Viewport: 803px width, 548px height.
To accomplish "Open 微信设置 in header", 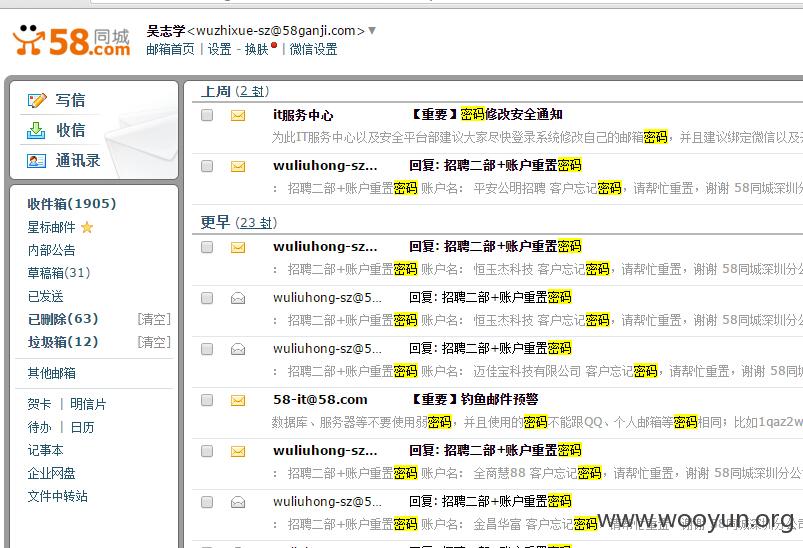I will [x=313, y=49].
